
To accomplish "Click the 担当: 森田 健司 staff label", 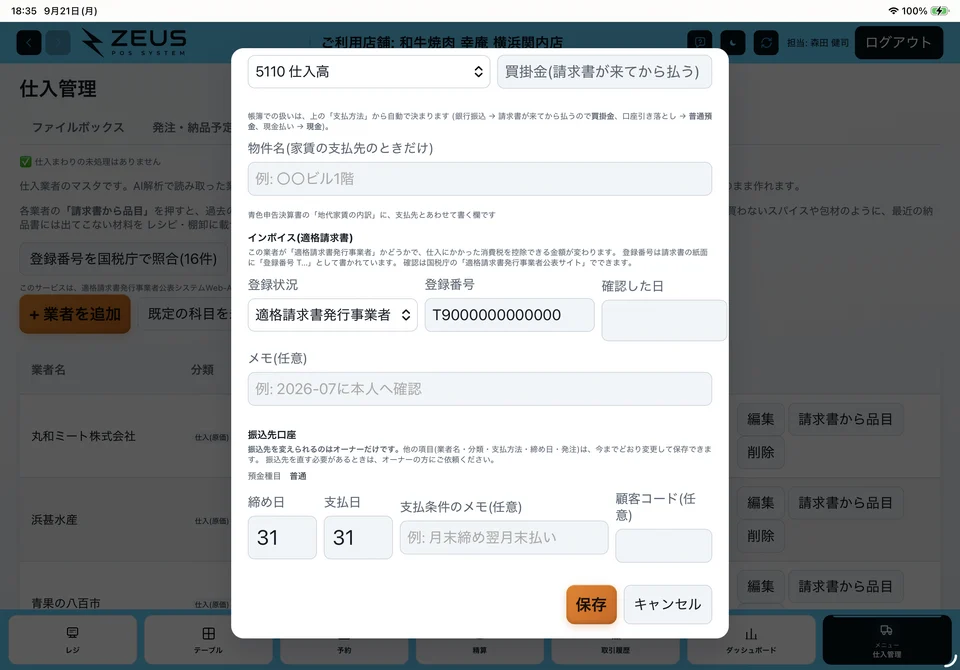I will (x=818, y=43).
